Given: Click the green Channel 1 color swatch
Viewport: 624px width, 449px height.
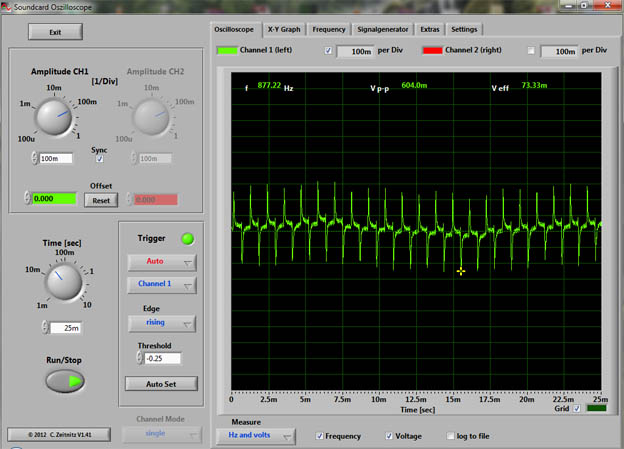Looking at the screenshot, I should click(x=228, y=50).
